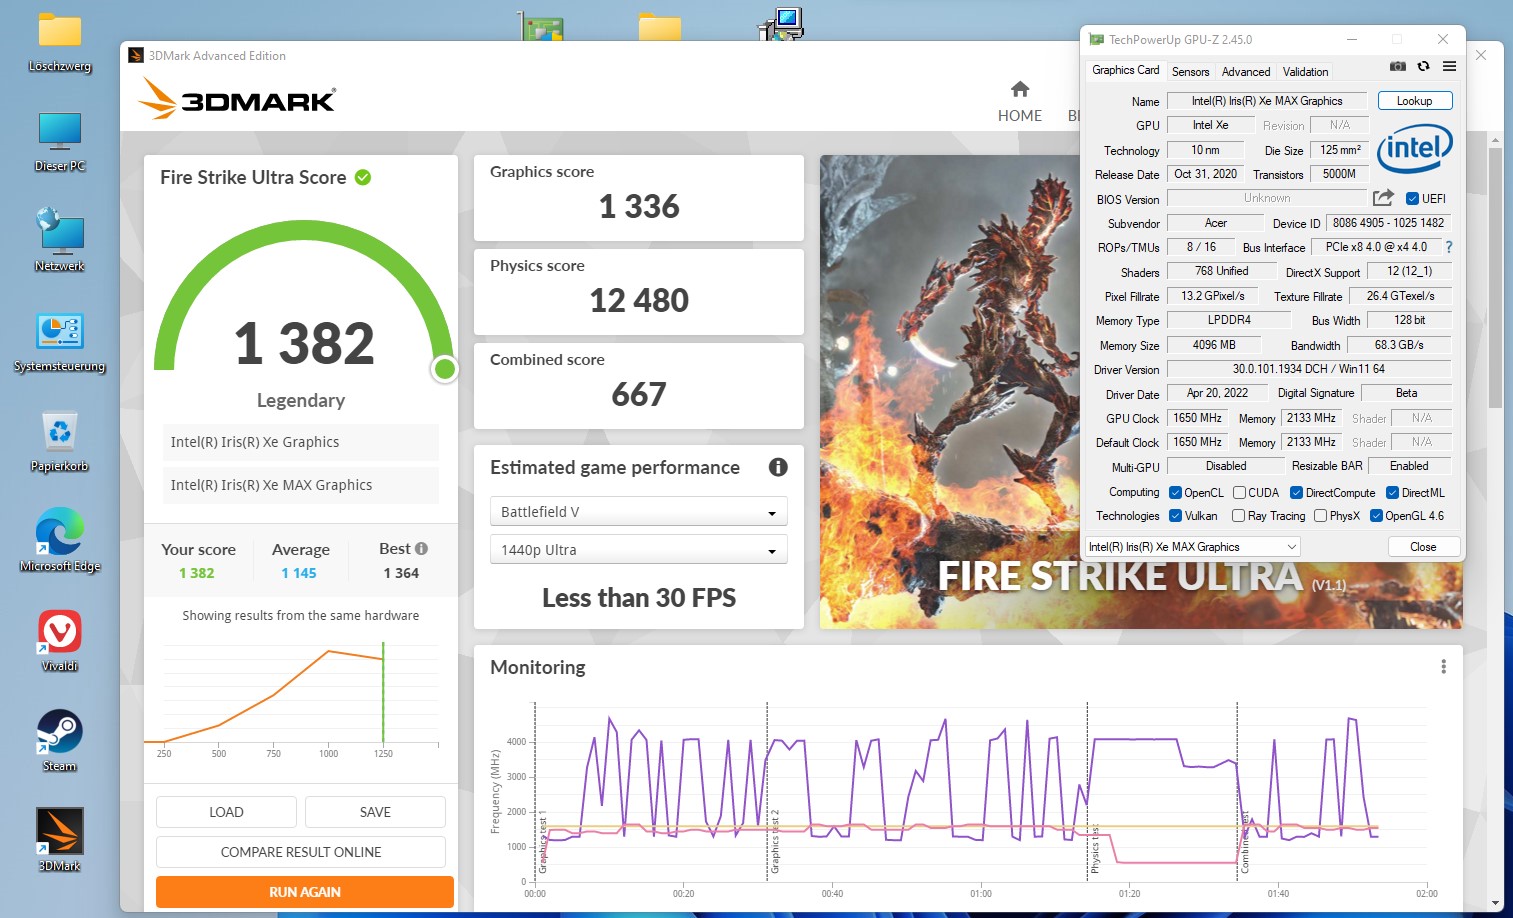Toggle the DirectCompute checkbox
The width and height of the screenshot is (1513, 918).
point(1296,492)
